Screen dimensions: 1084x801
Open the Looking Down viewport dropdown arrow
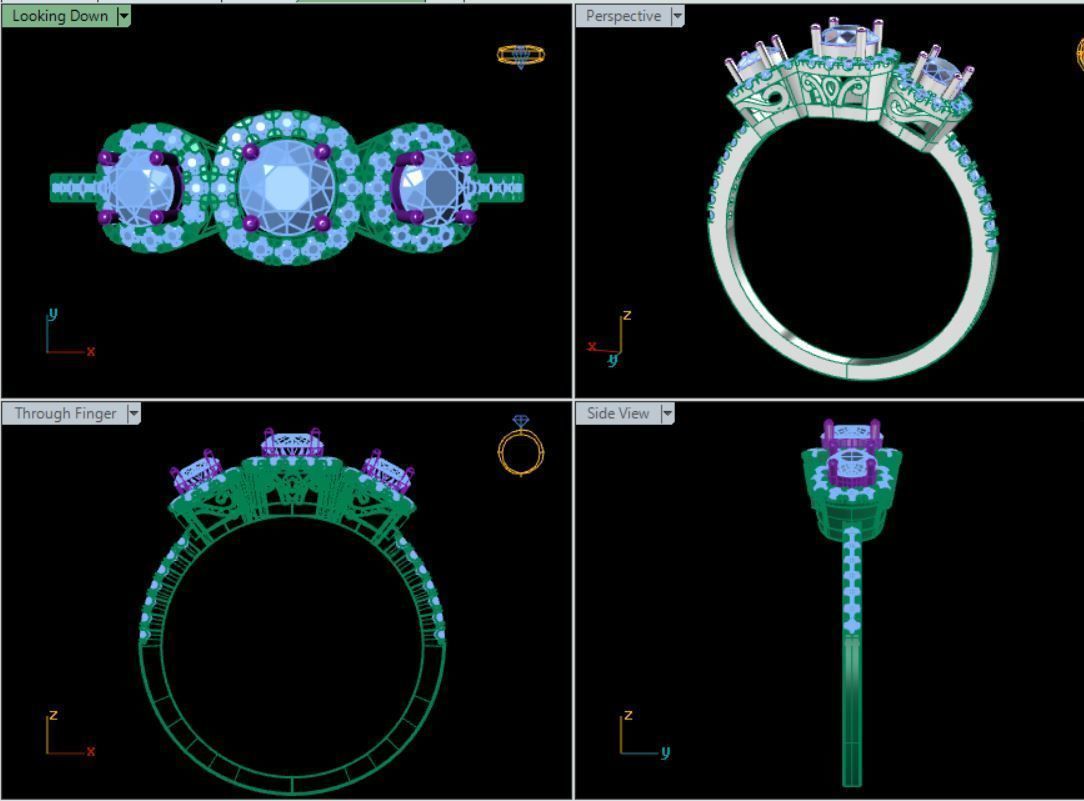coord(124,16)
